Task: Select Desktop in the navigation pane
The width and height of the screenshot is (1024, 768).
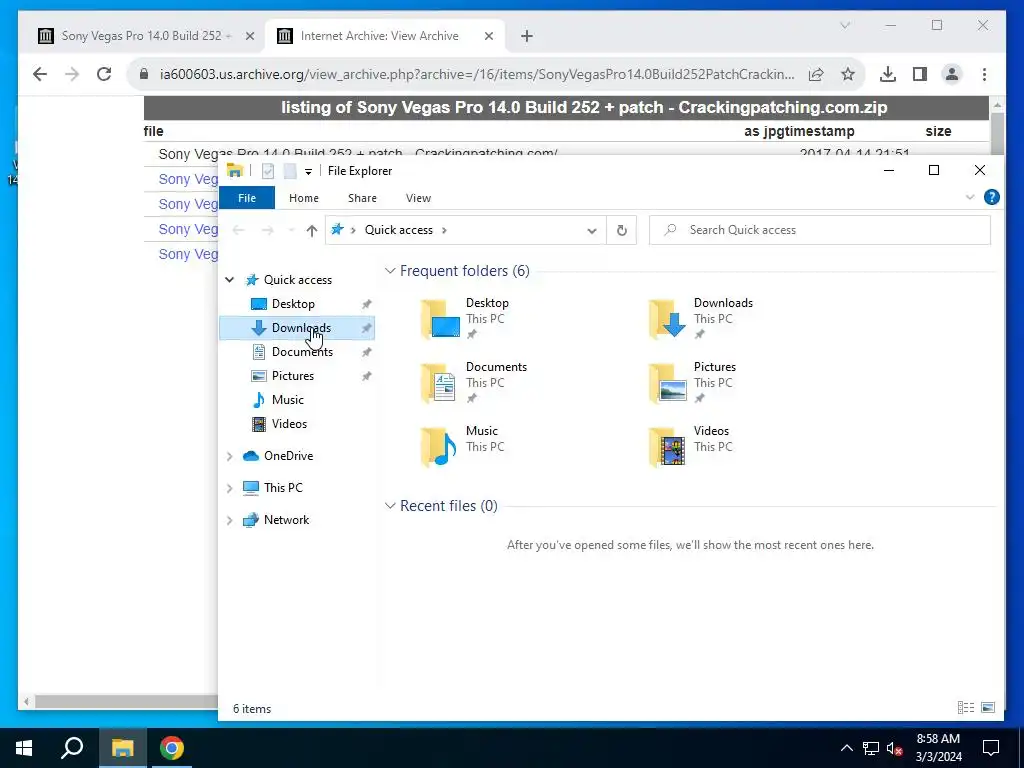Action: pos(293,304)
